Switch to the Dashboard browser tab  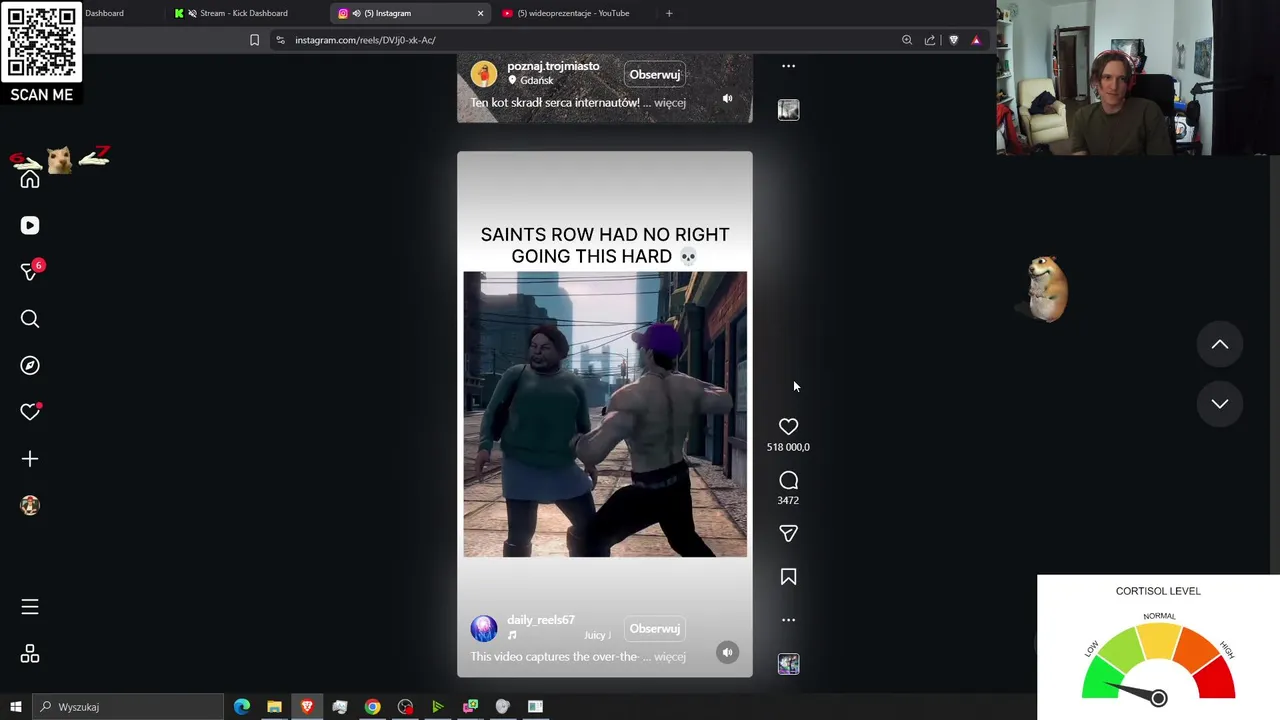[104, 13]
